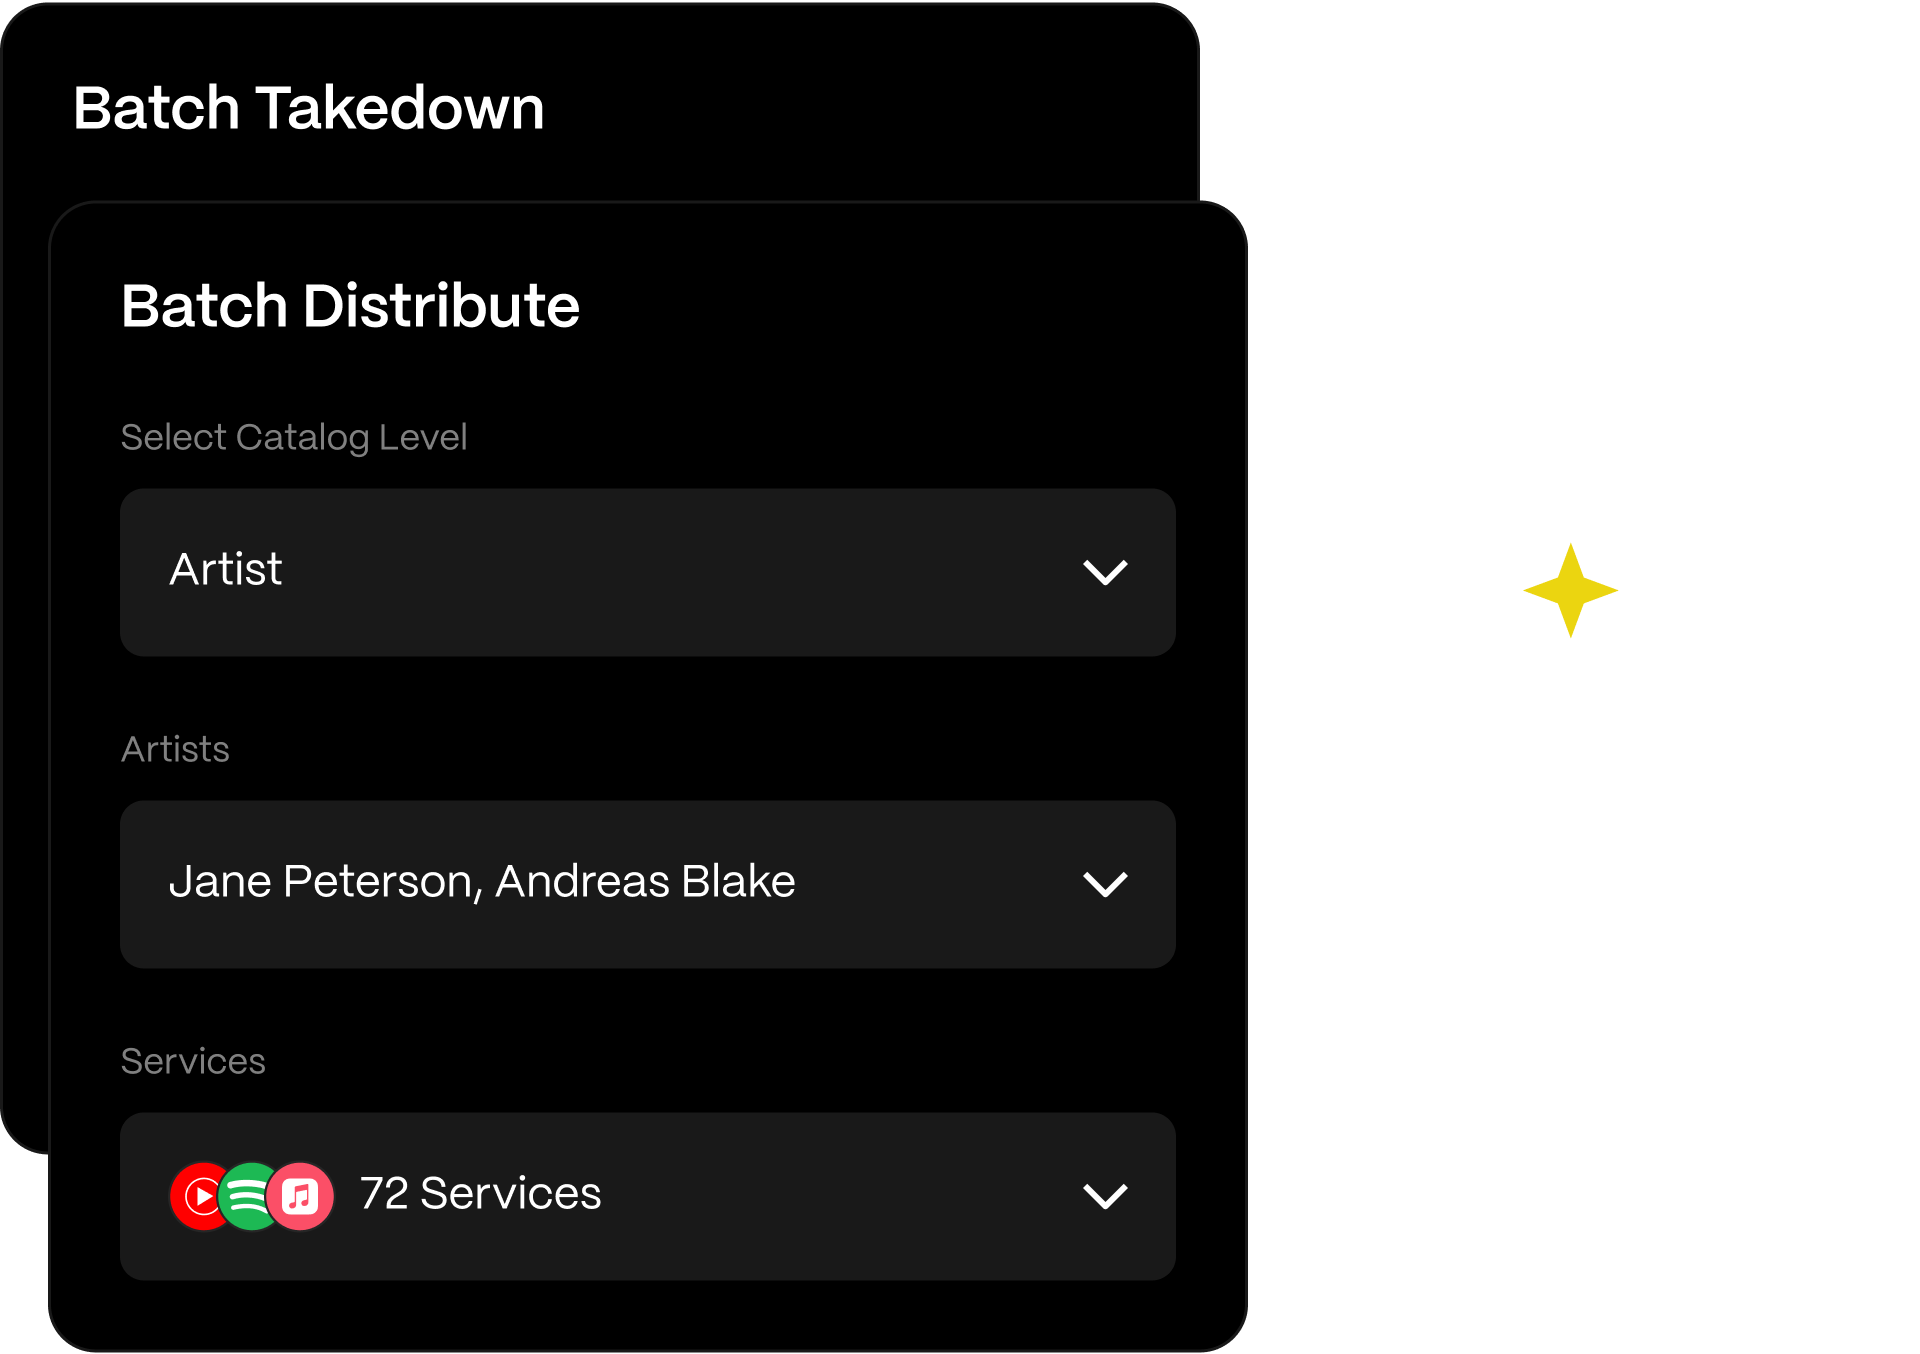Click the Apple Music service icon

[300, 1196]
